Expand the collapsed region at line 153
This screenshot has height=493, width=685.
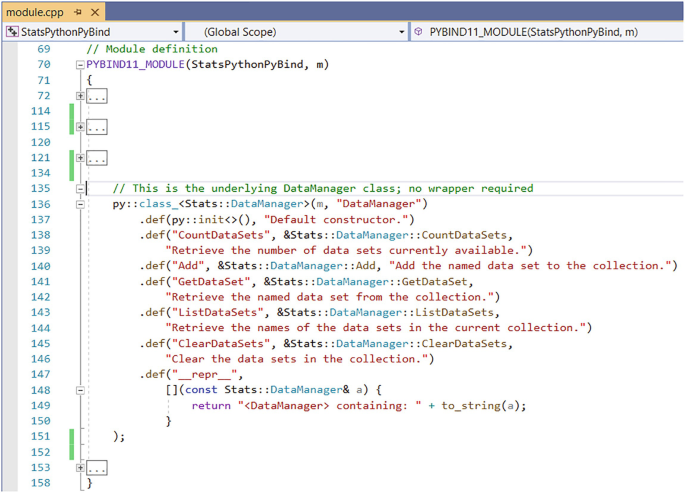[80, 467]
